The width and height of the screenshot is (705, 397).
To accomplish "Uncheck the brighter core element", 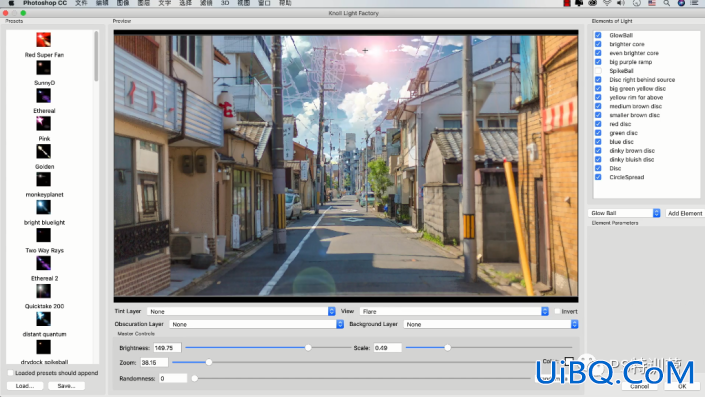I will (x=598, y=44).
